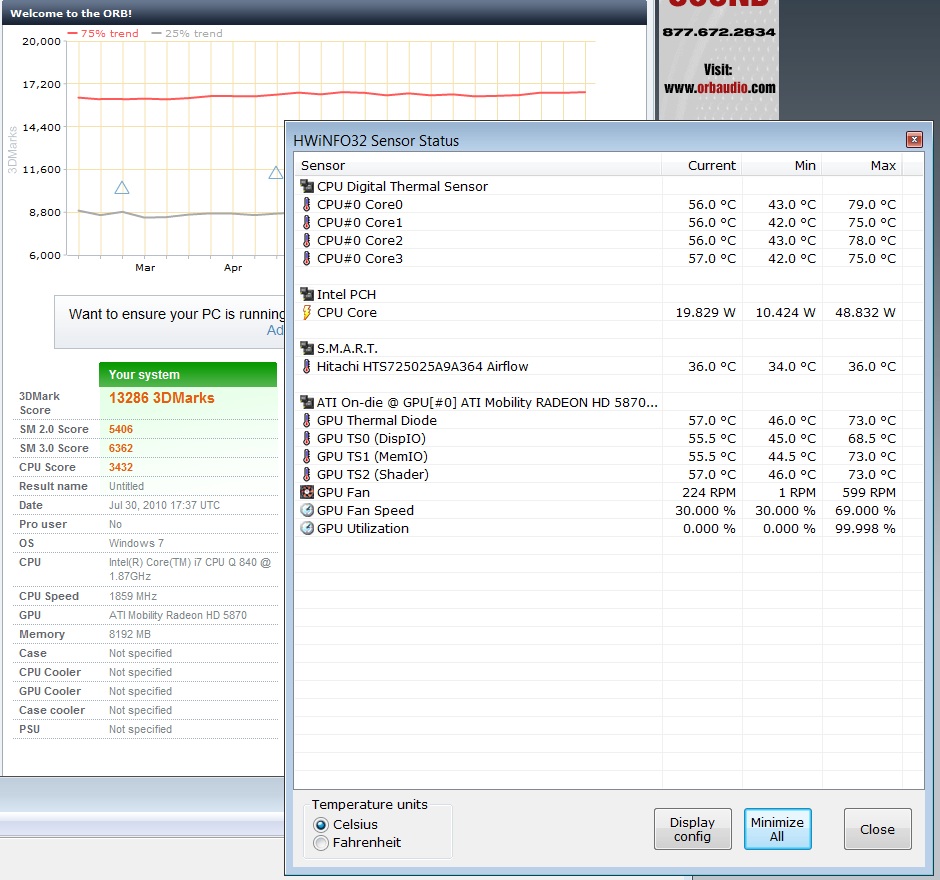
Task: Click the March triangle marker on the ORB chart
Action: (x=122, y=188)
